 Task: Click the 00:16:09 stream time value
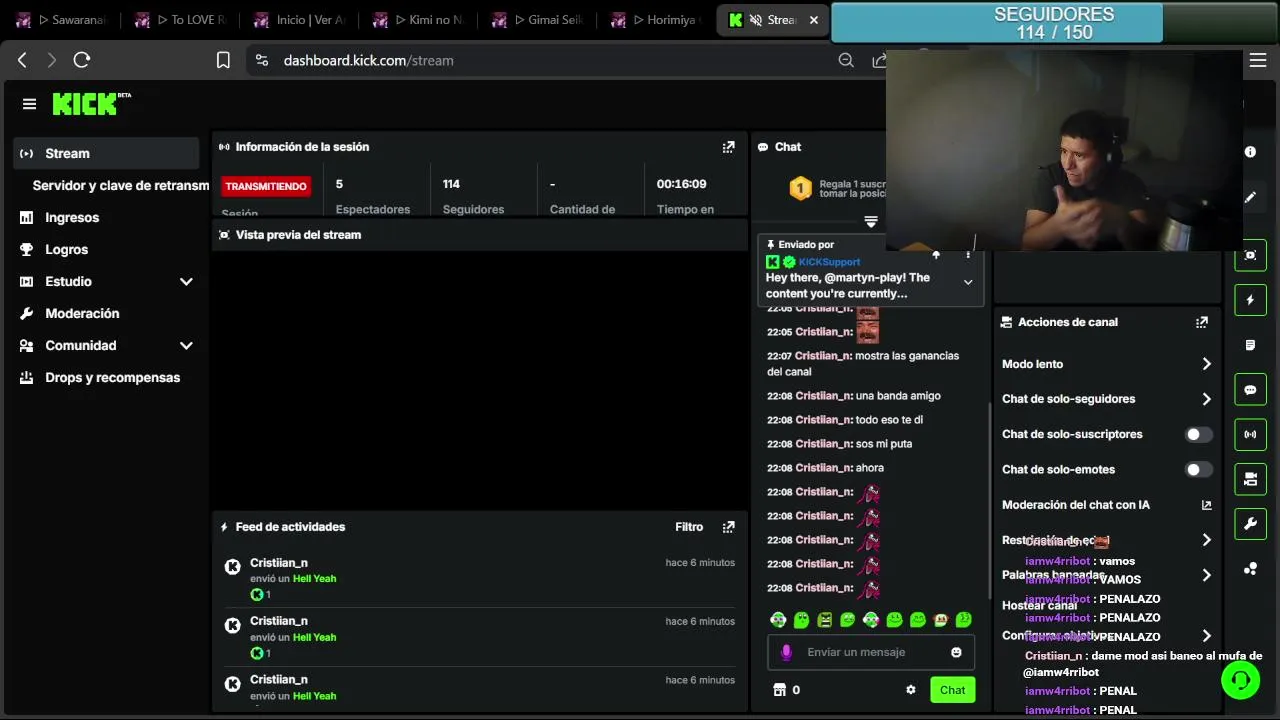coord(682,184)
